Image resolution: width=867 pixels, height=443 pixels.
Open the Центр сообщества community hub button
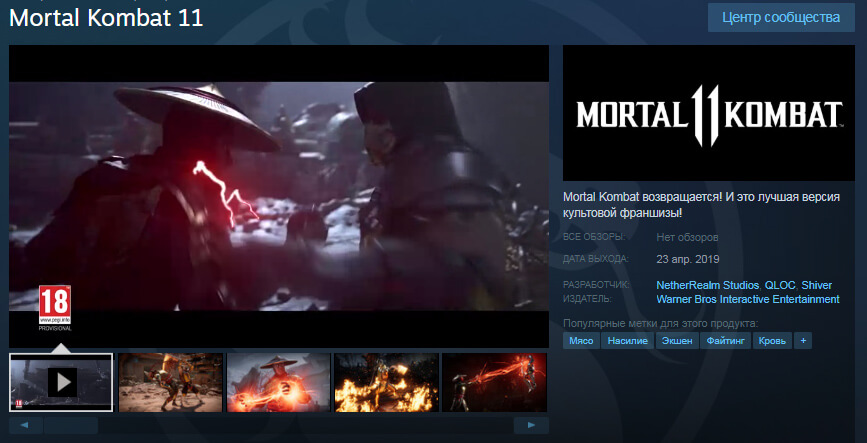click(x=781, y=17)
